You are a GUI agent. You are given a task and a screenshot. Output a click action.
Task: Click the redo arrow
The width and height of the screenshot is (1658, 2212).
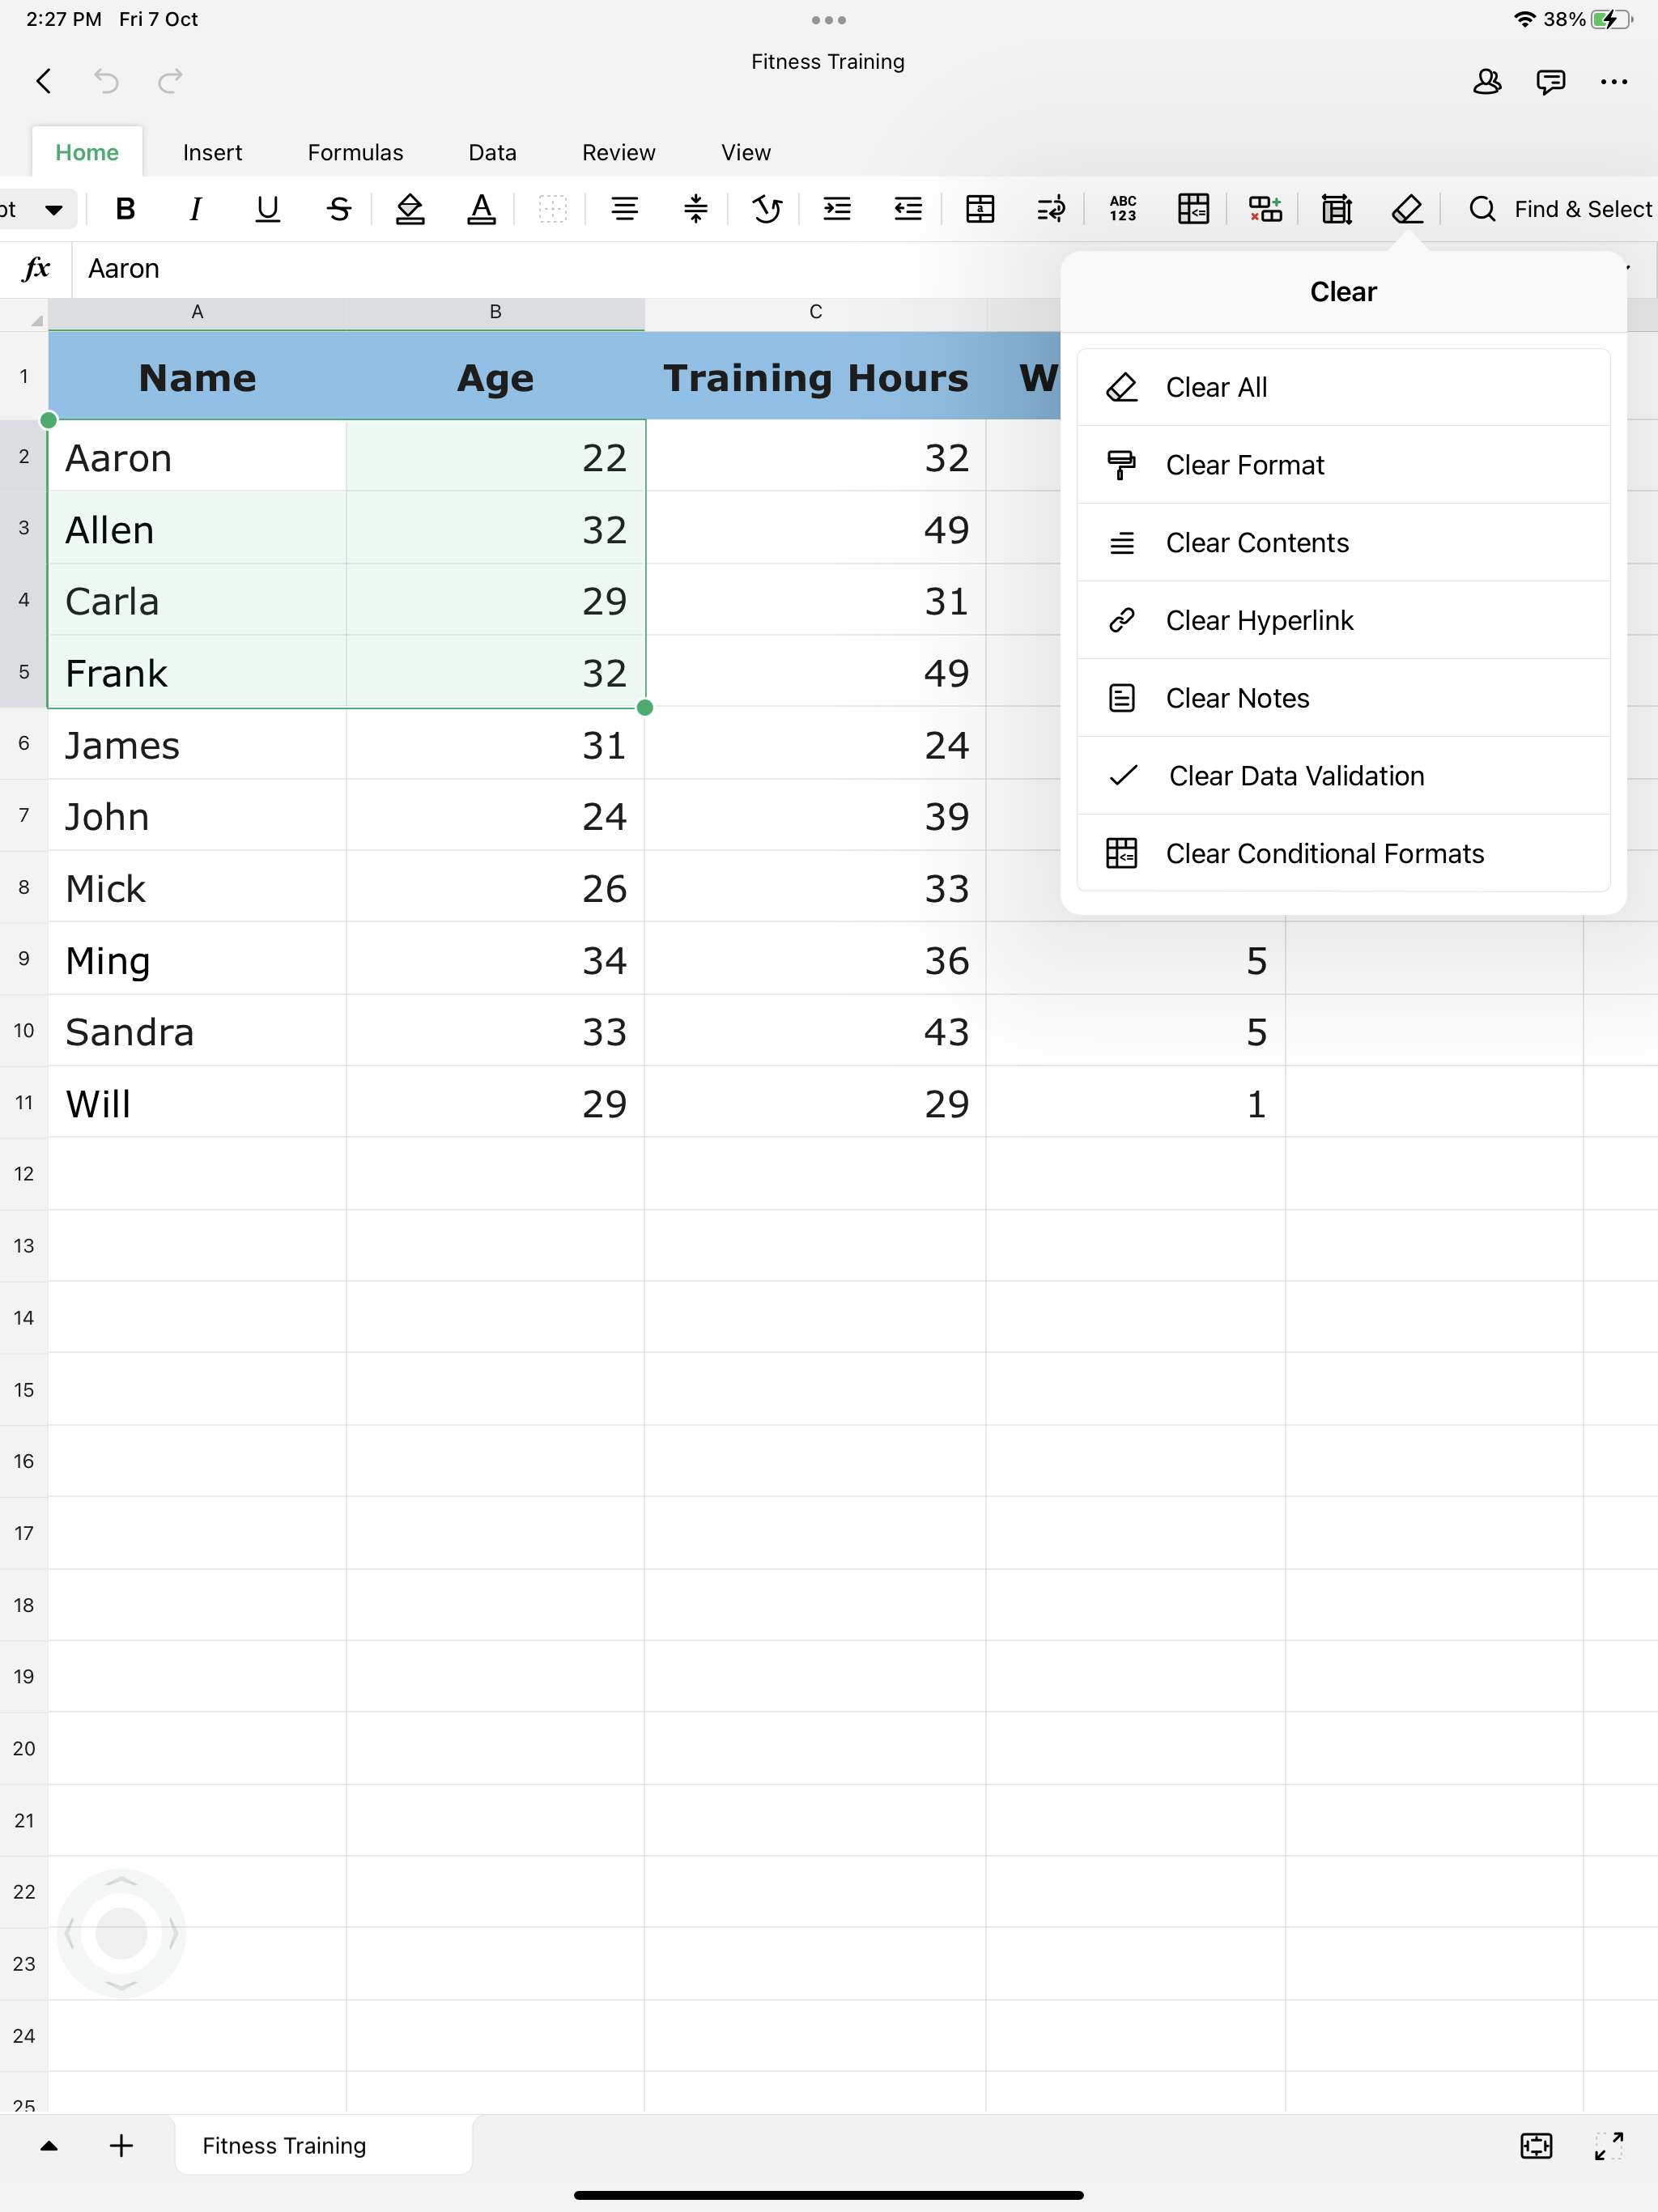[x=171, y=81]
